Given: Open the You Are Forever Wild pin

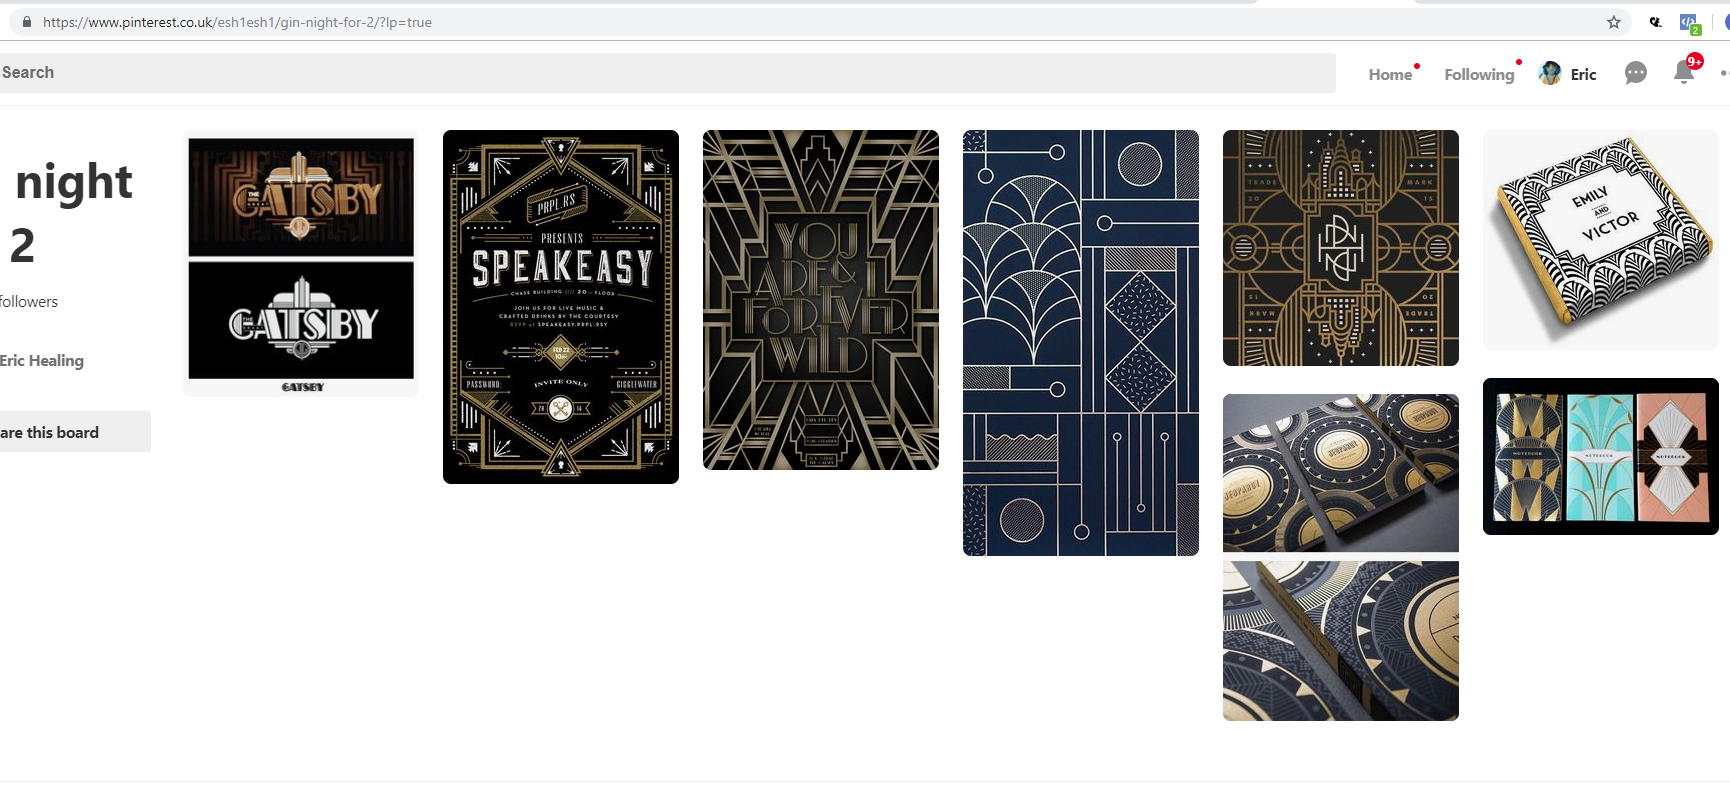Looking at the screenshot, I should [821, 300].
